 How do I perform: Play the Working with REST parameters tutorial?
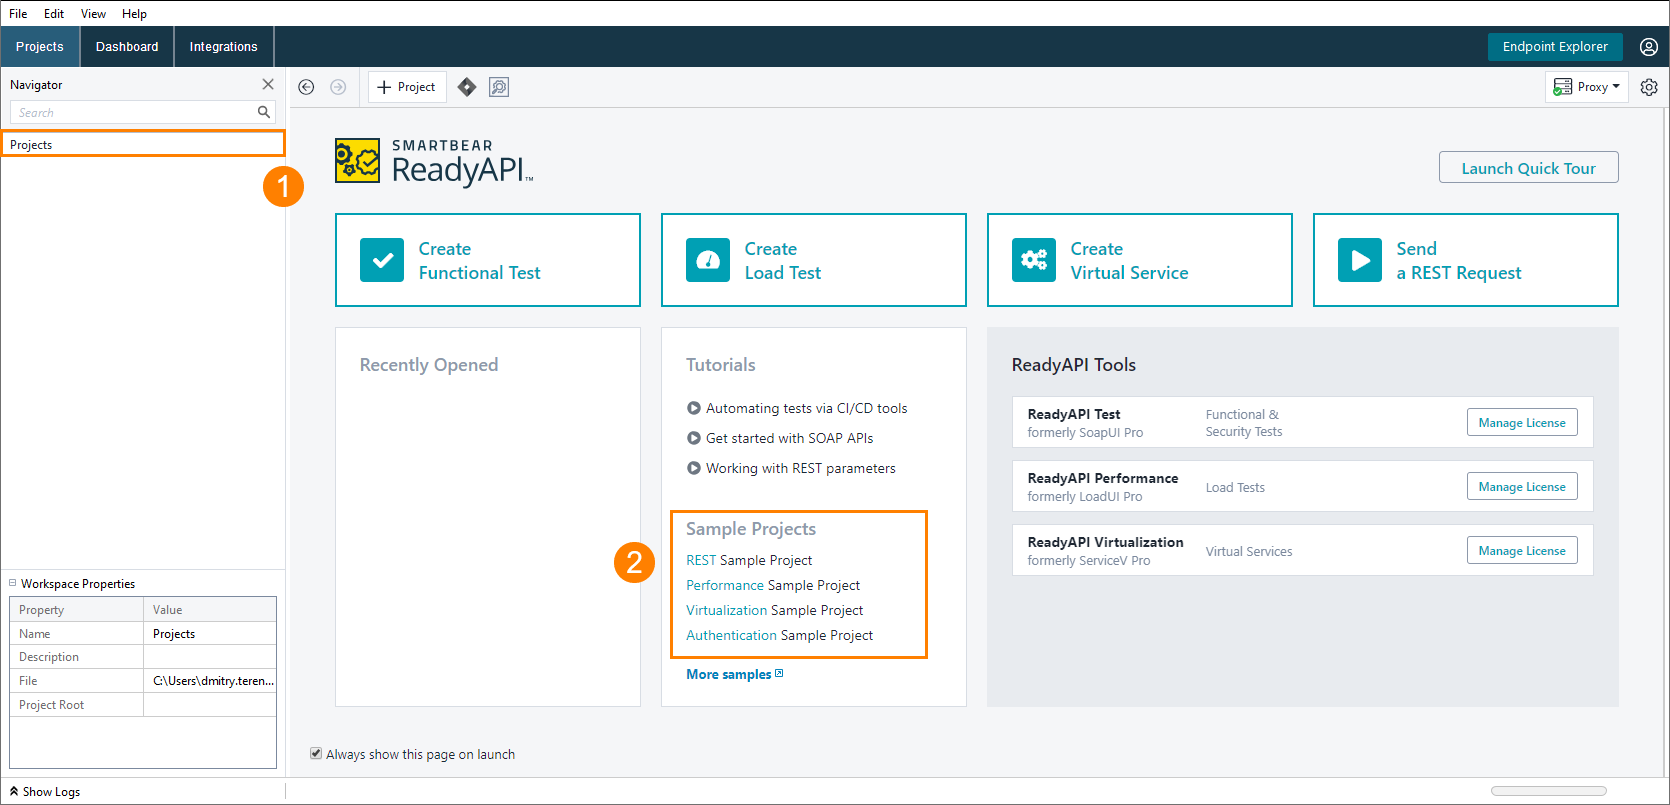(694, 468)
